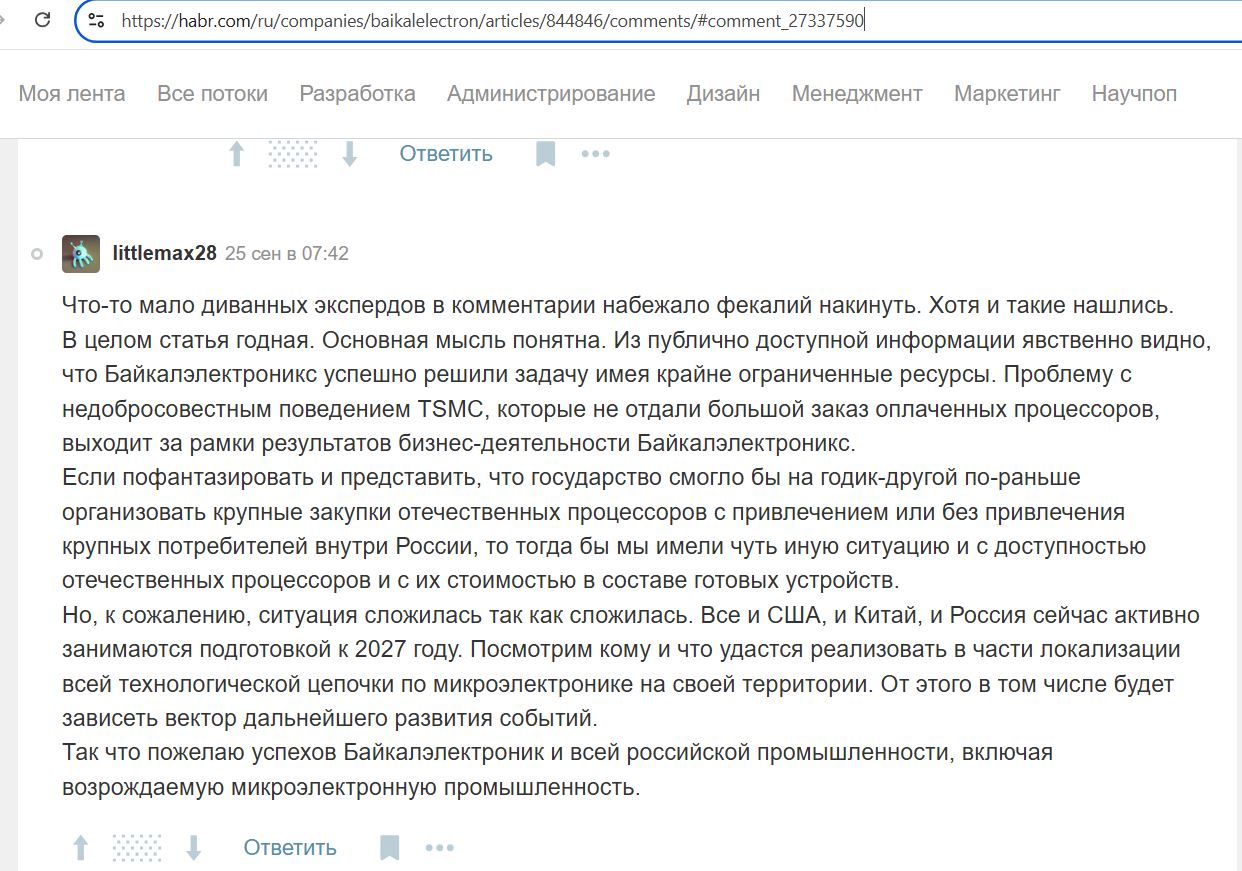The image size is (1242, 871).
Task: Open the Все потоки section
Action: [x=212, y=94]
